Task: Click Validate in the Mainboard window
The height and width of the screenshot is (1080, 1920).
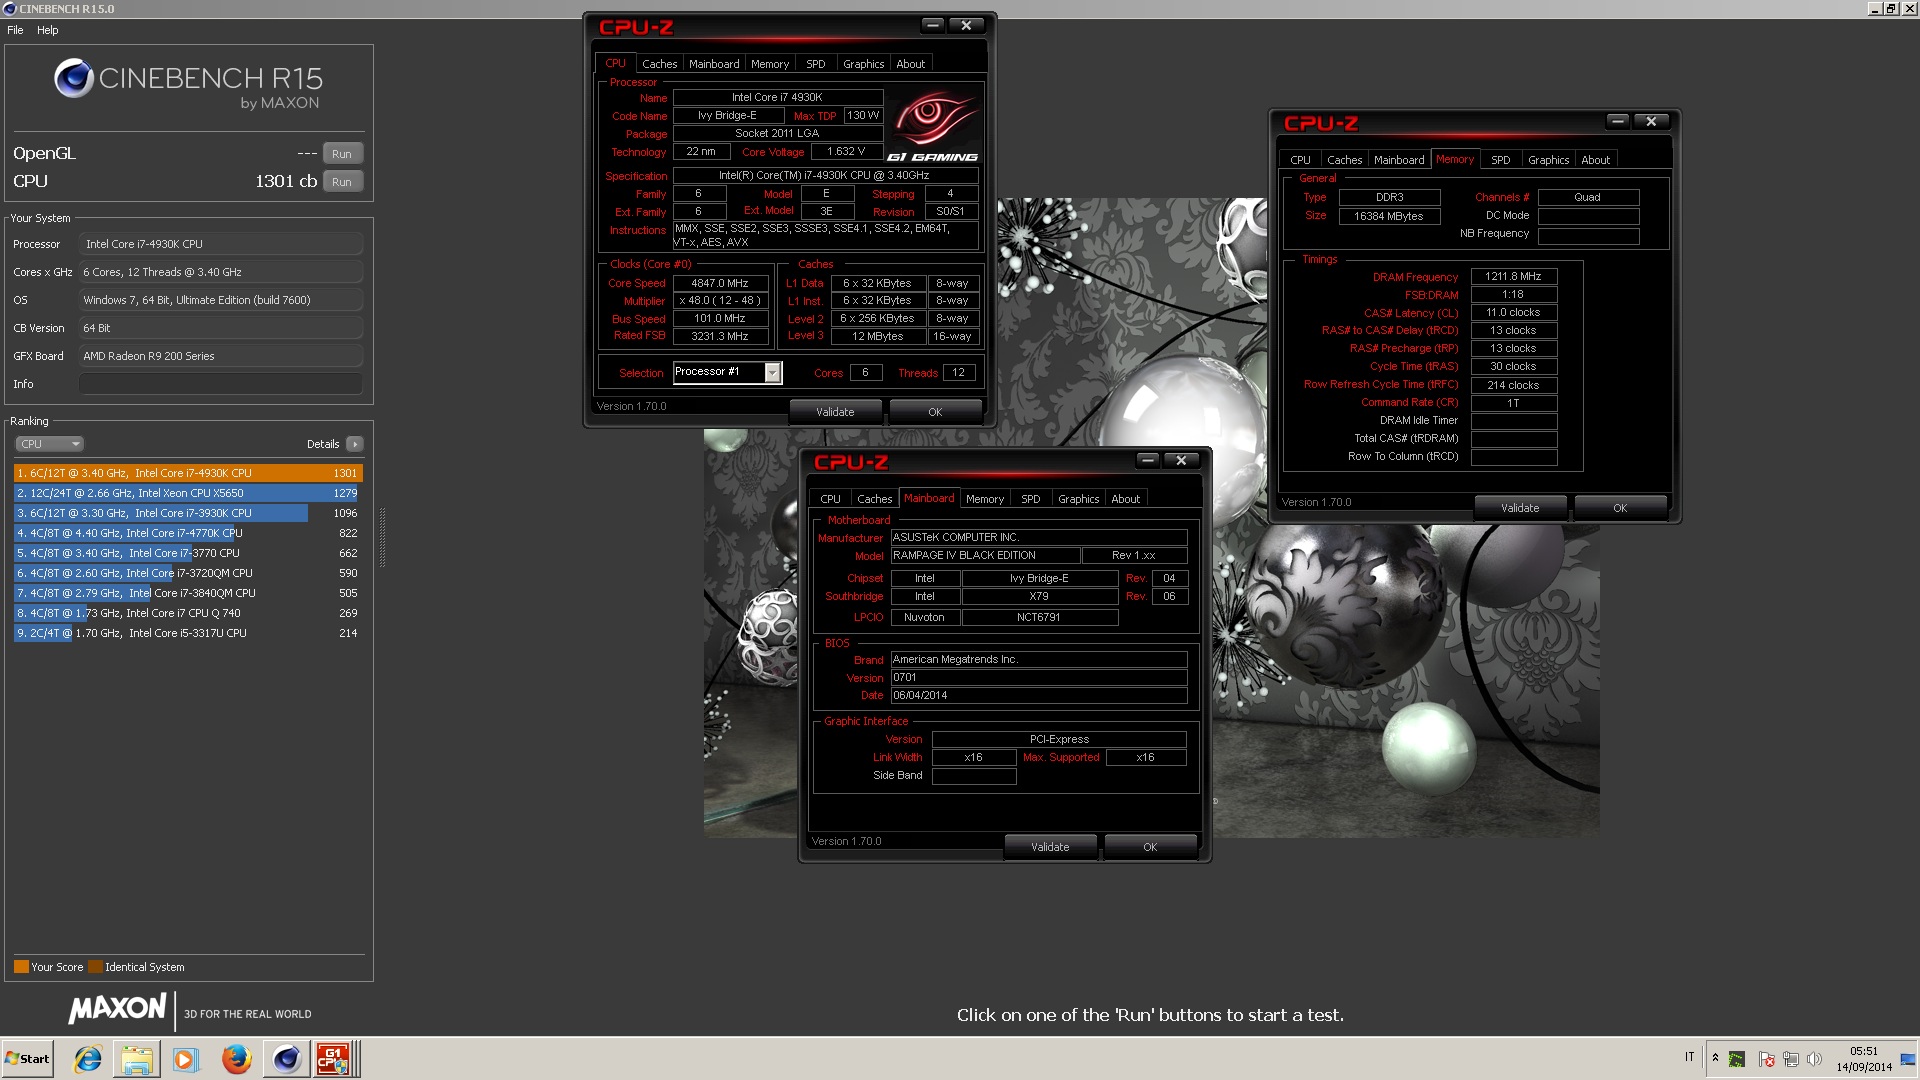Action: point(1050,847)
